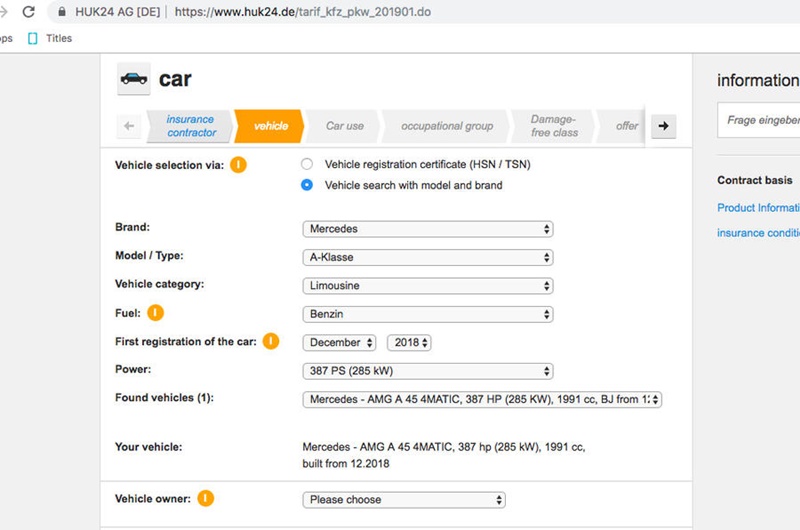Open the insurance conditions link

tap(758, 233)
